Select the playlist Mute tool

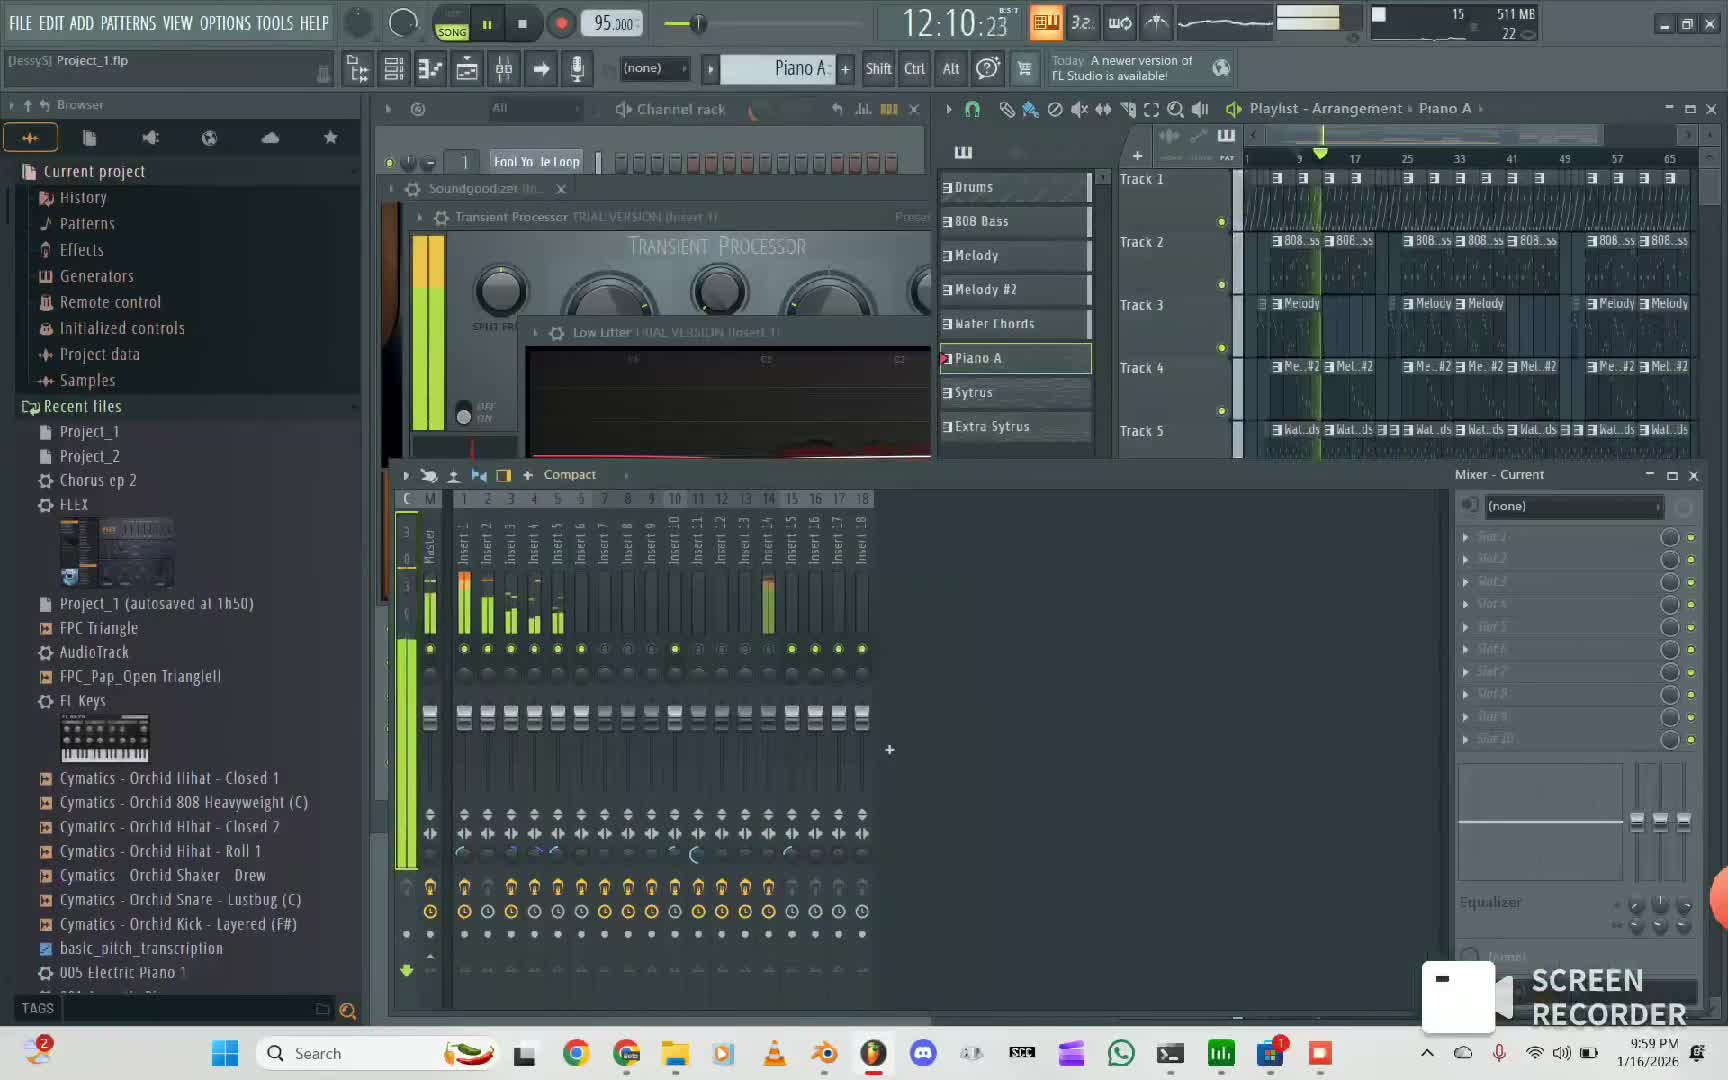[x=1079, y=109]
